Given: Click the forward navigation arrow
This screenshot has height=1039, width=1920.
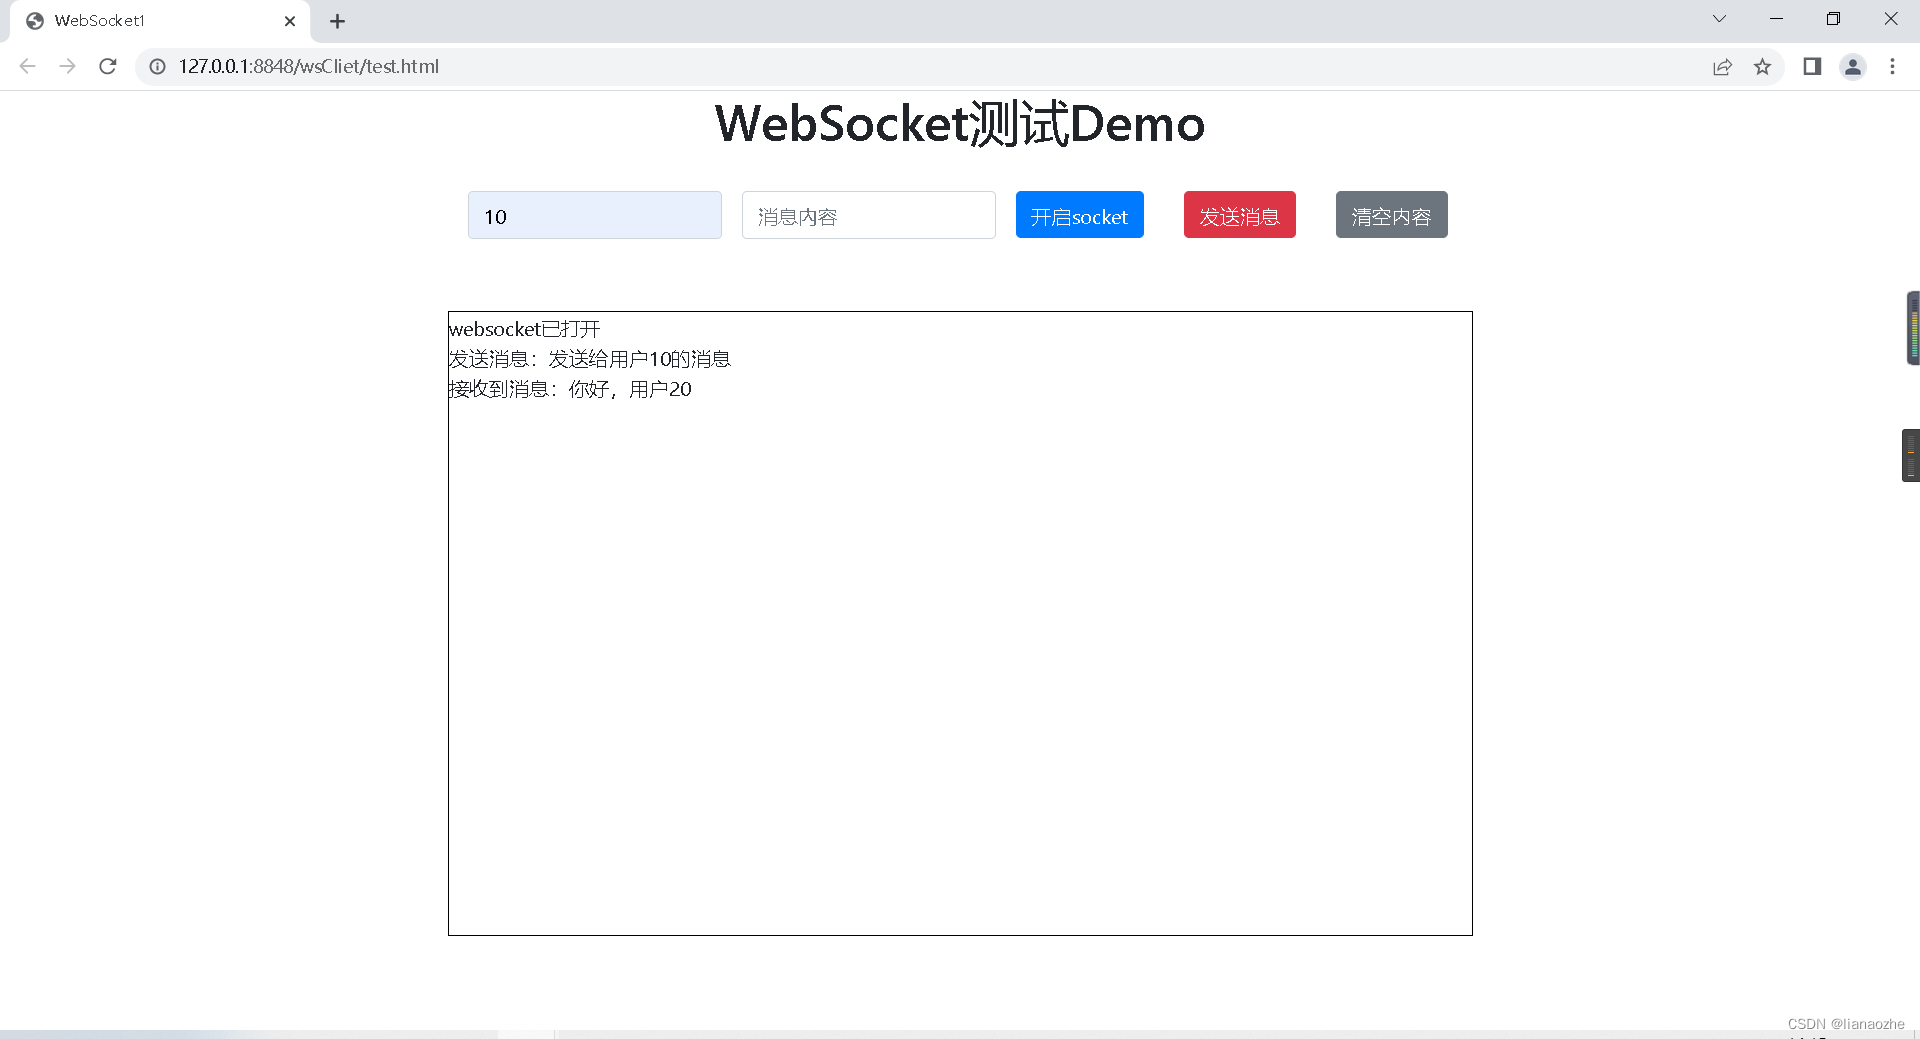Looking at the screenshot, I should point(67,66).
